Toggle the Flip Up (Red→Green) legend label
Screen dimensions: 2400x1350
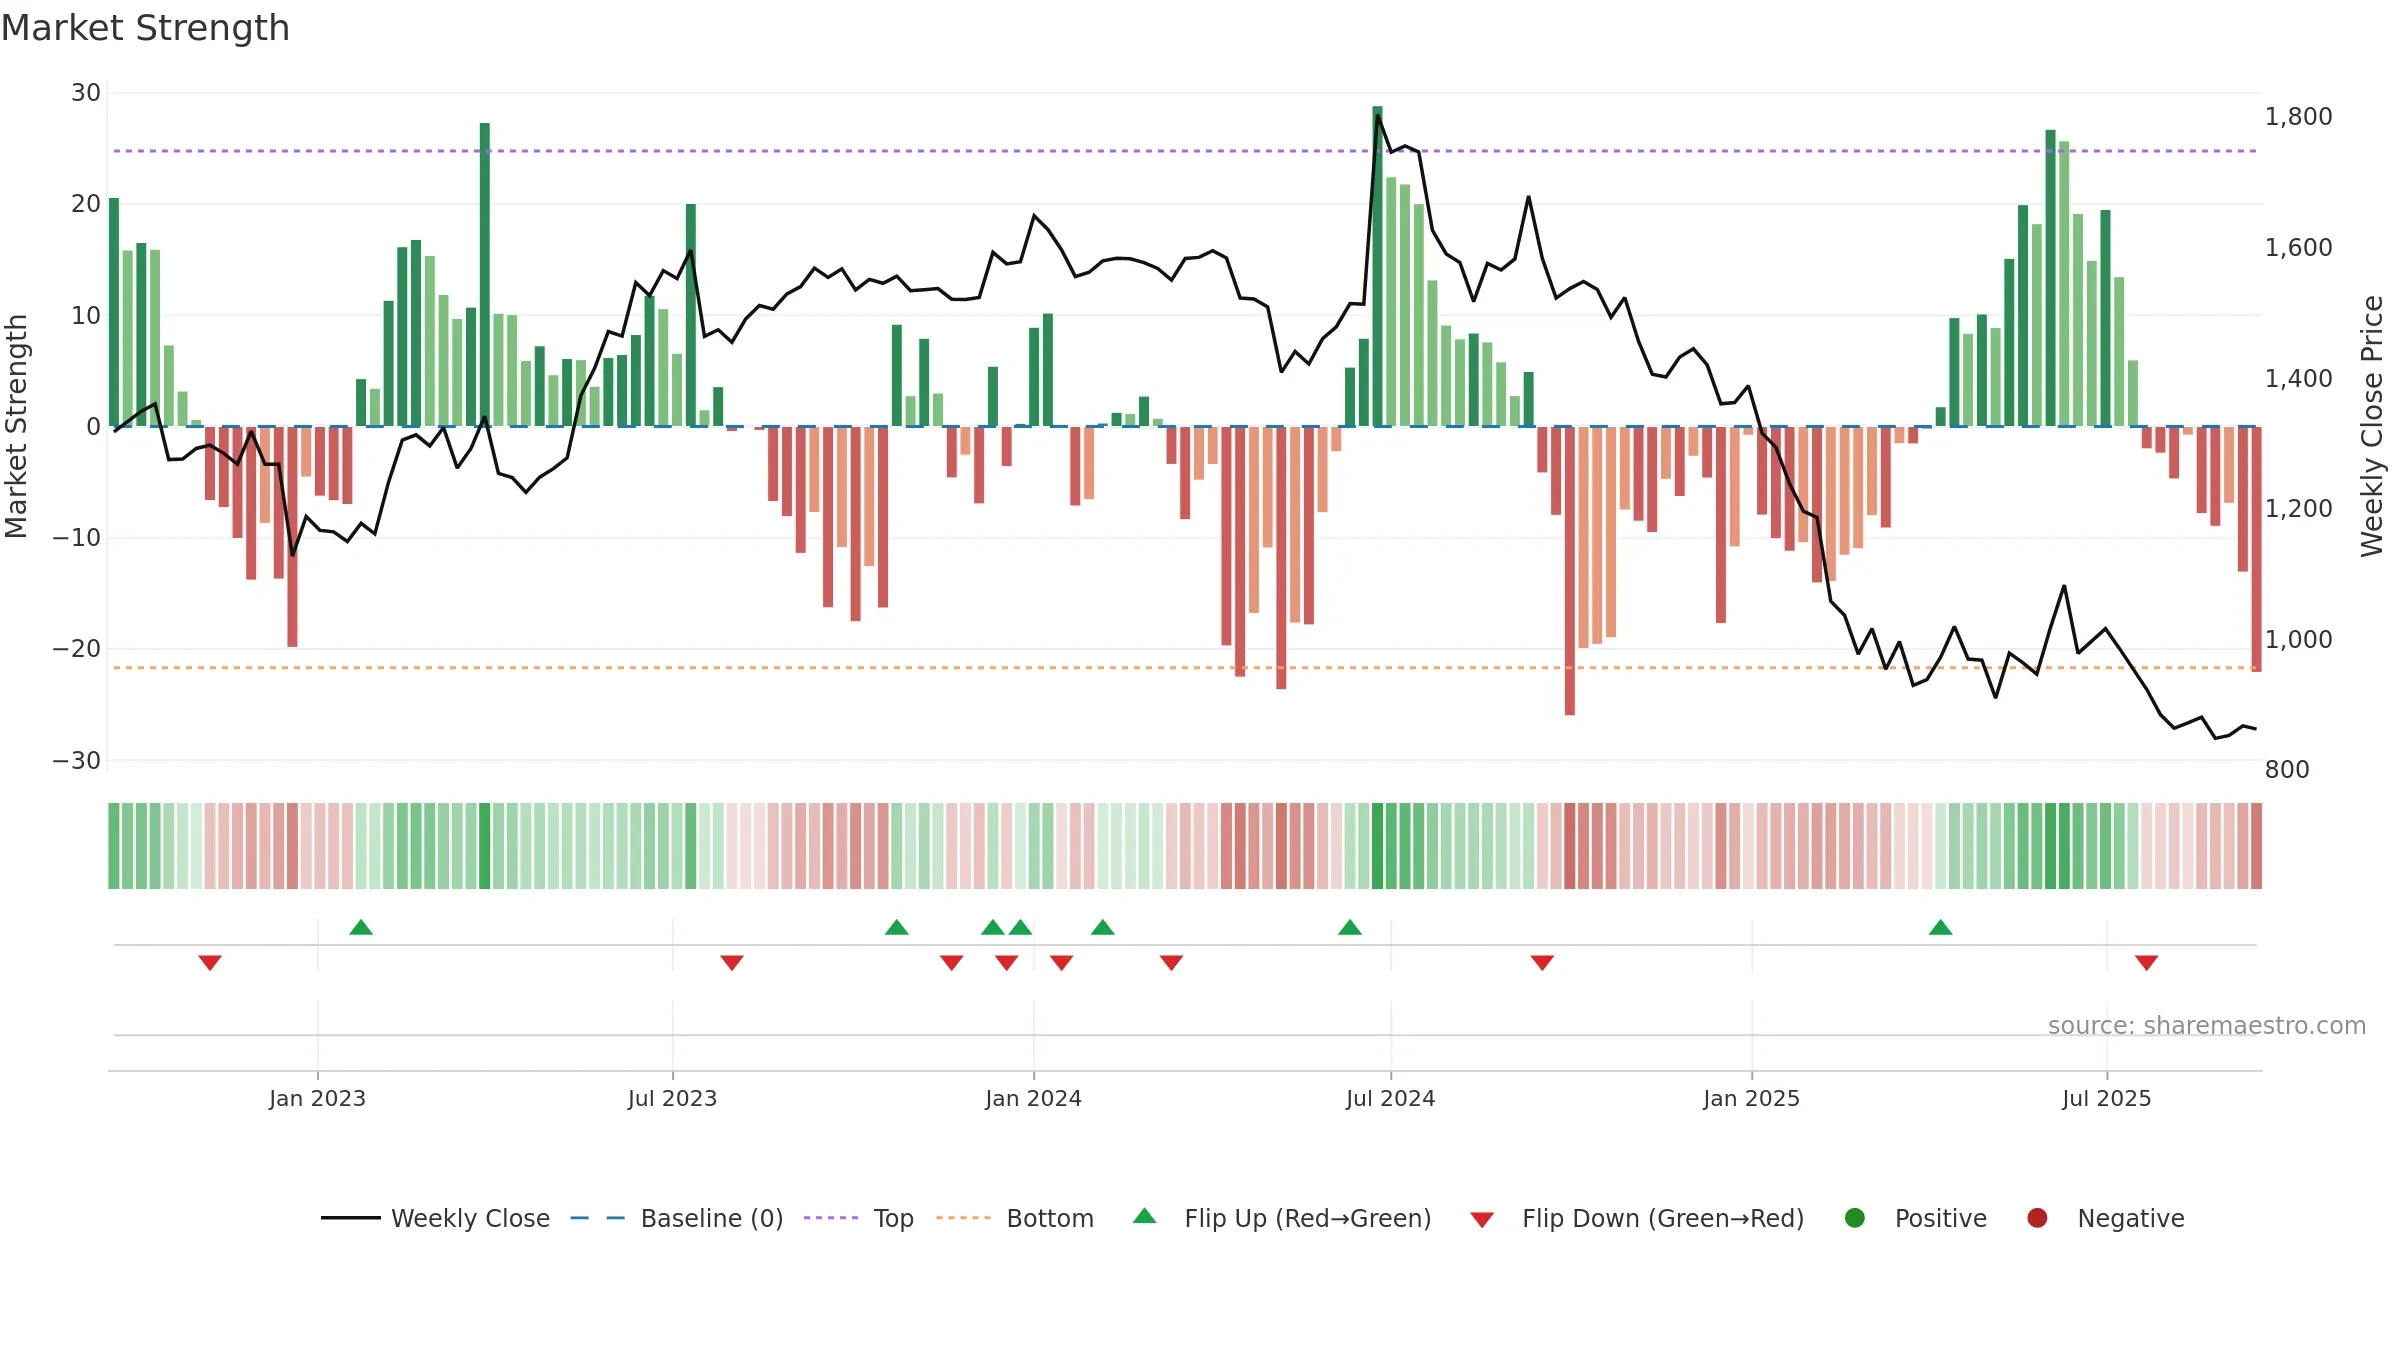1308,1218
